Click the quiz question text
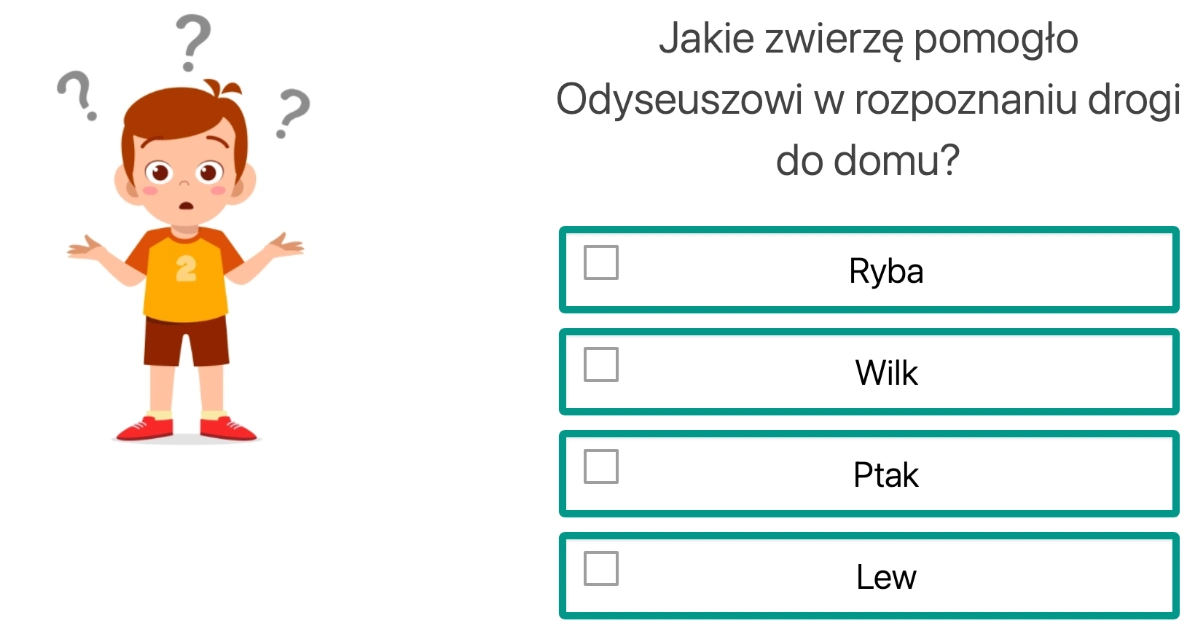The height and width of the screenshot is (630, 1200). tap(870, 100)
